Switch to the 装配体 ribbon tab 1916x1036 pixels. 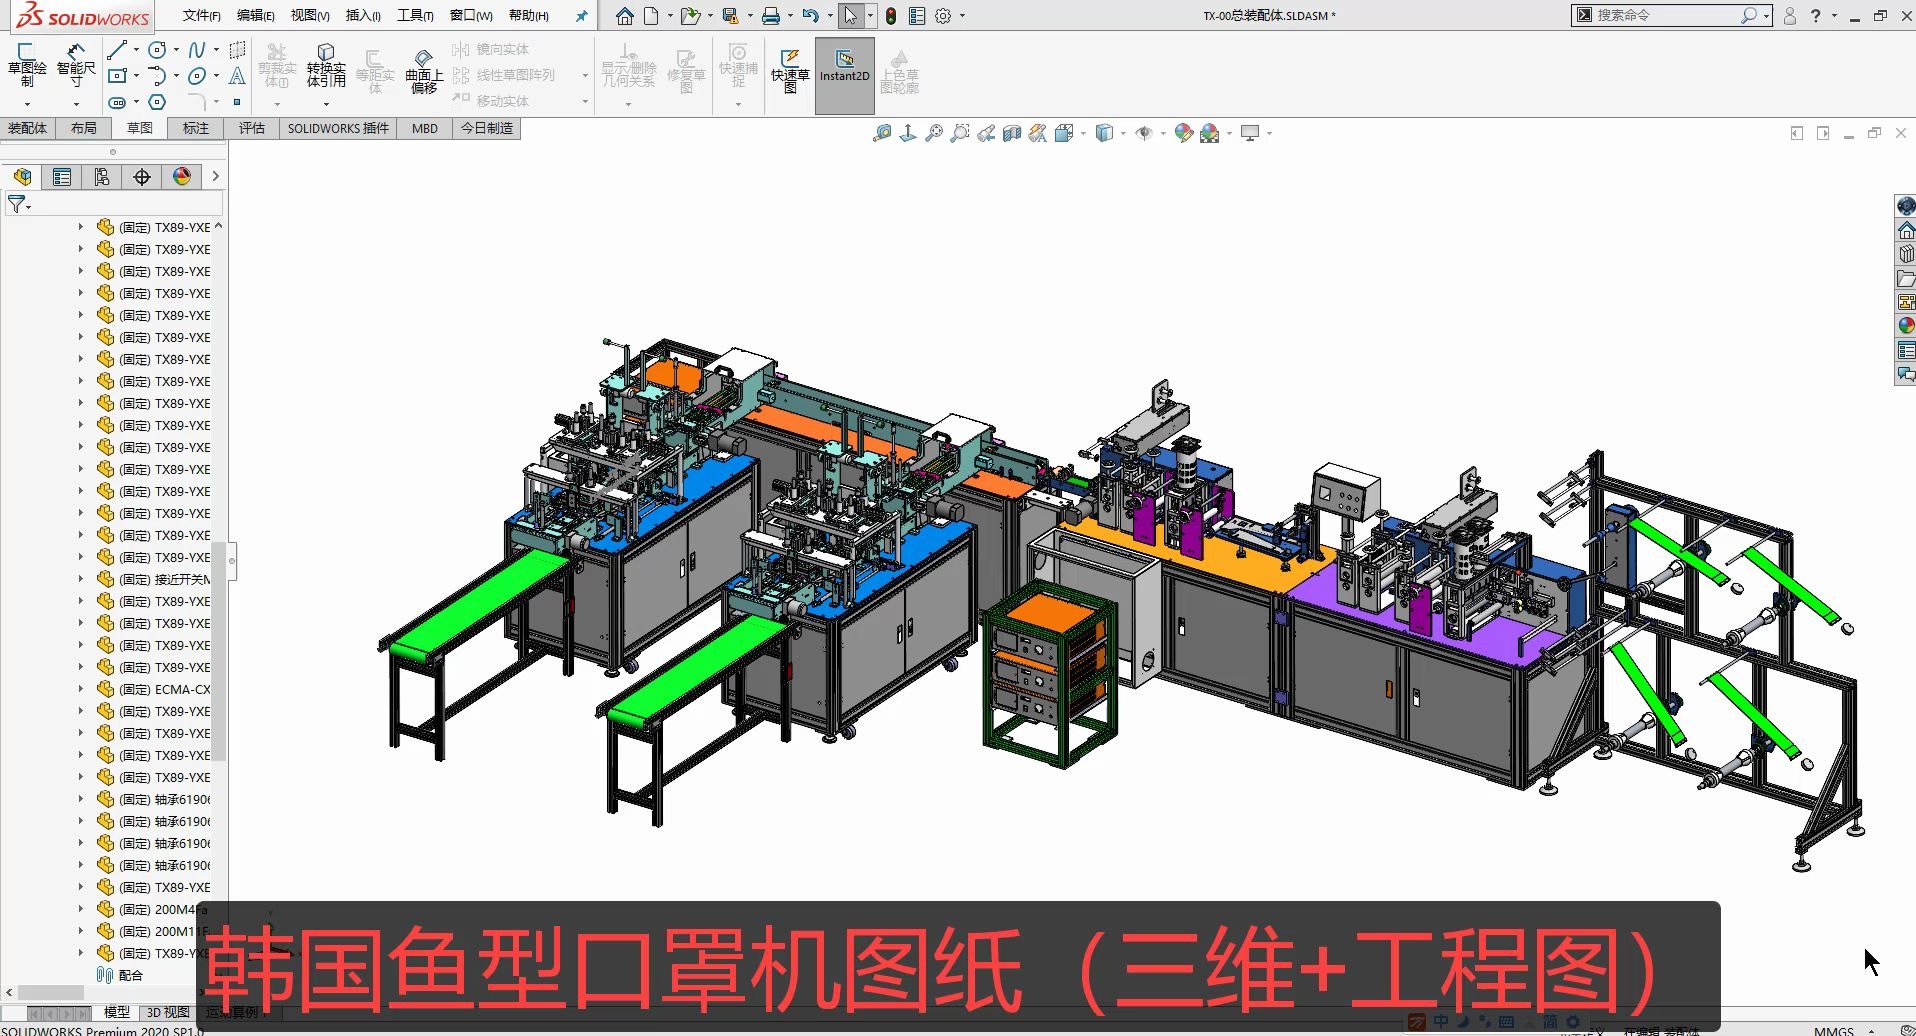tap(28, 128)
